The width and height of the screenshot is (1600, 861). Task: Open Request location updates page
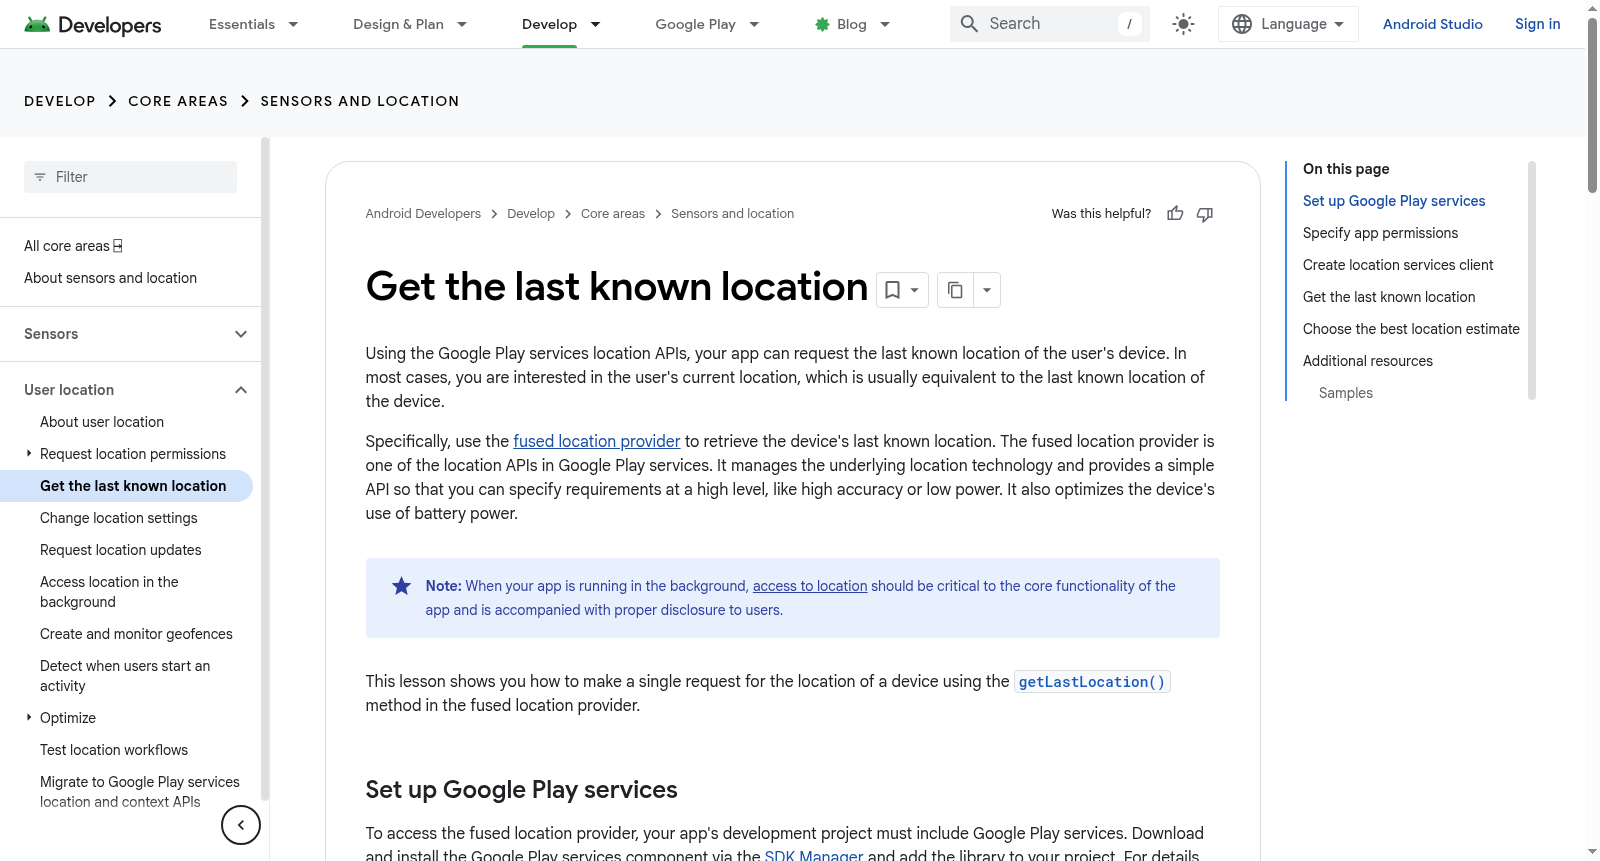[121, 550]
